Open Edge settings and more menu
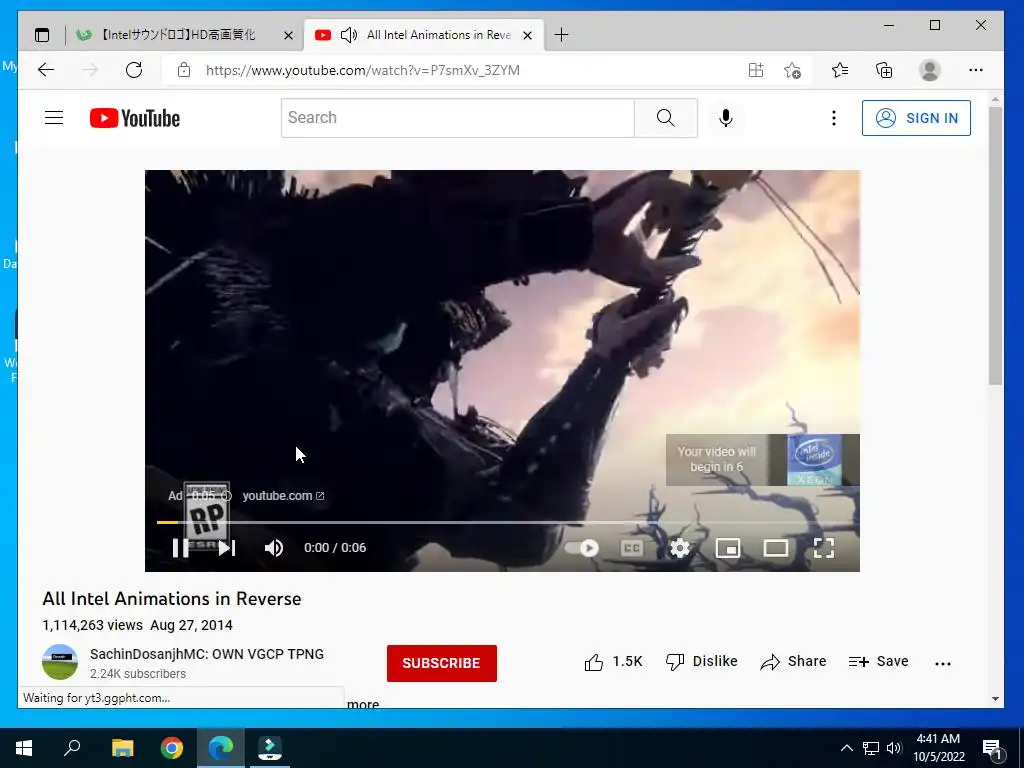The width and height of the screenshot is (1024, 768). click(976, 70)
